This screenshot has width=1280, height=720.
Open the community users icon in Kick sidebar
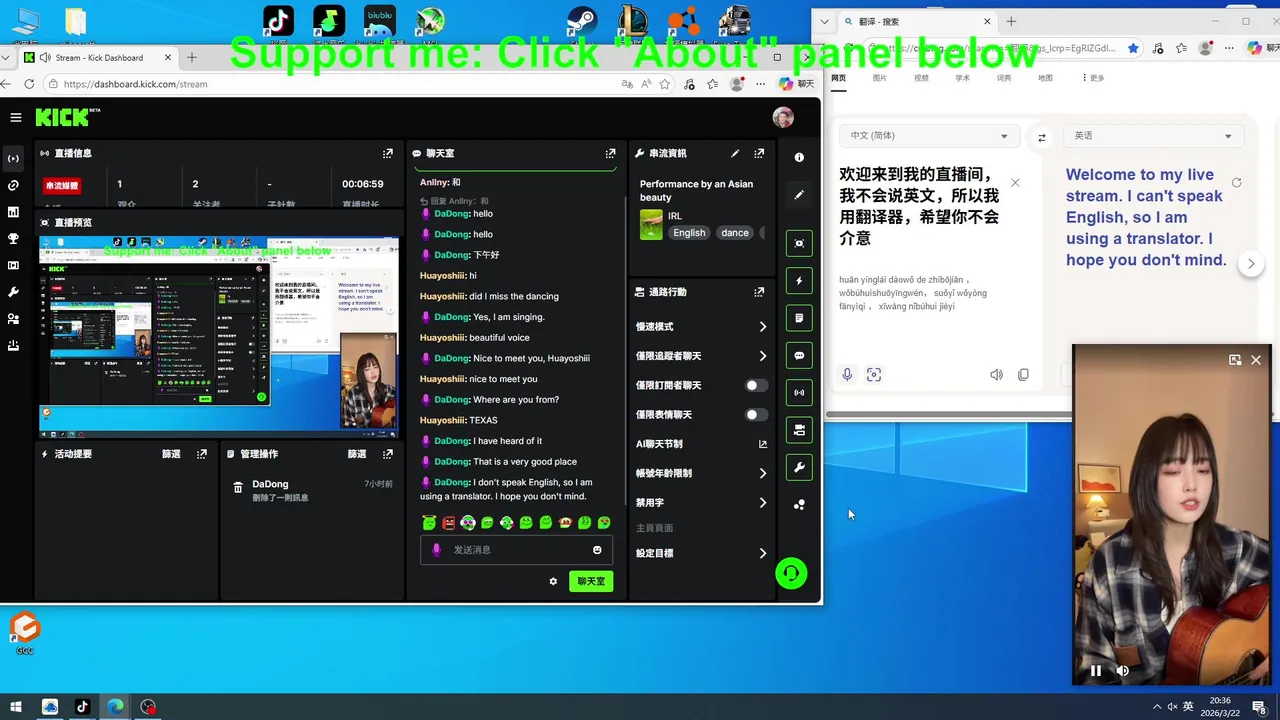(13, 319)
